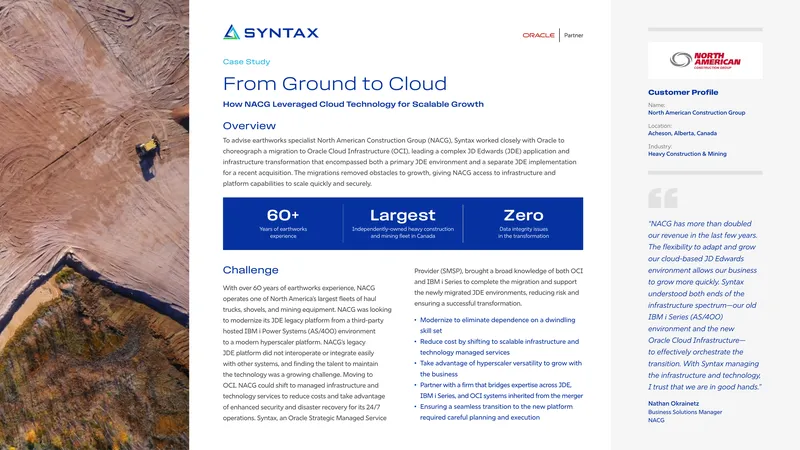Click the subtitle about NACG cloud technology
This screenshot has height=450, width=800.
(x=353, y=104)
